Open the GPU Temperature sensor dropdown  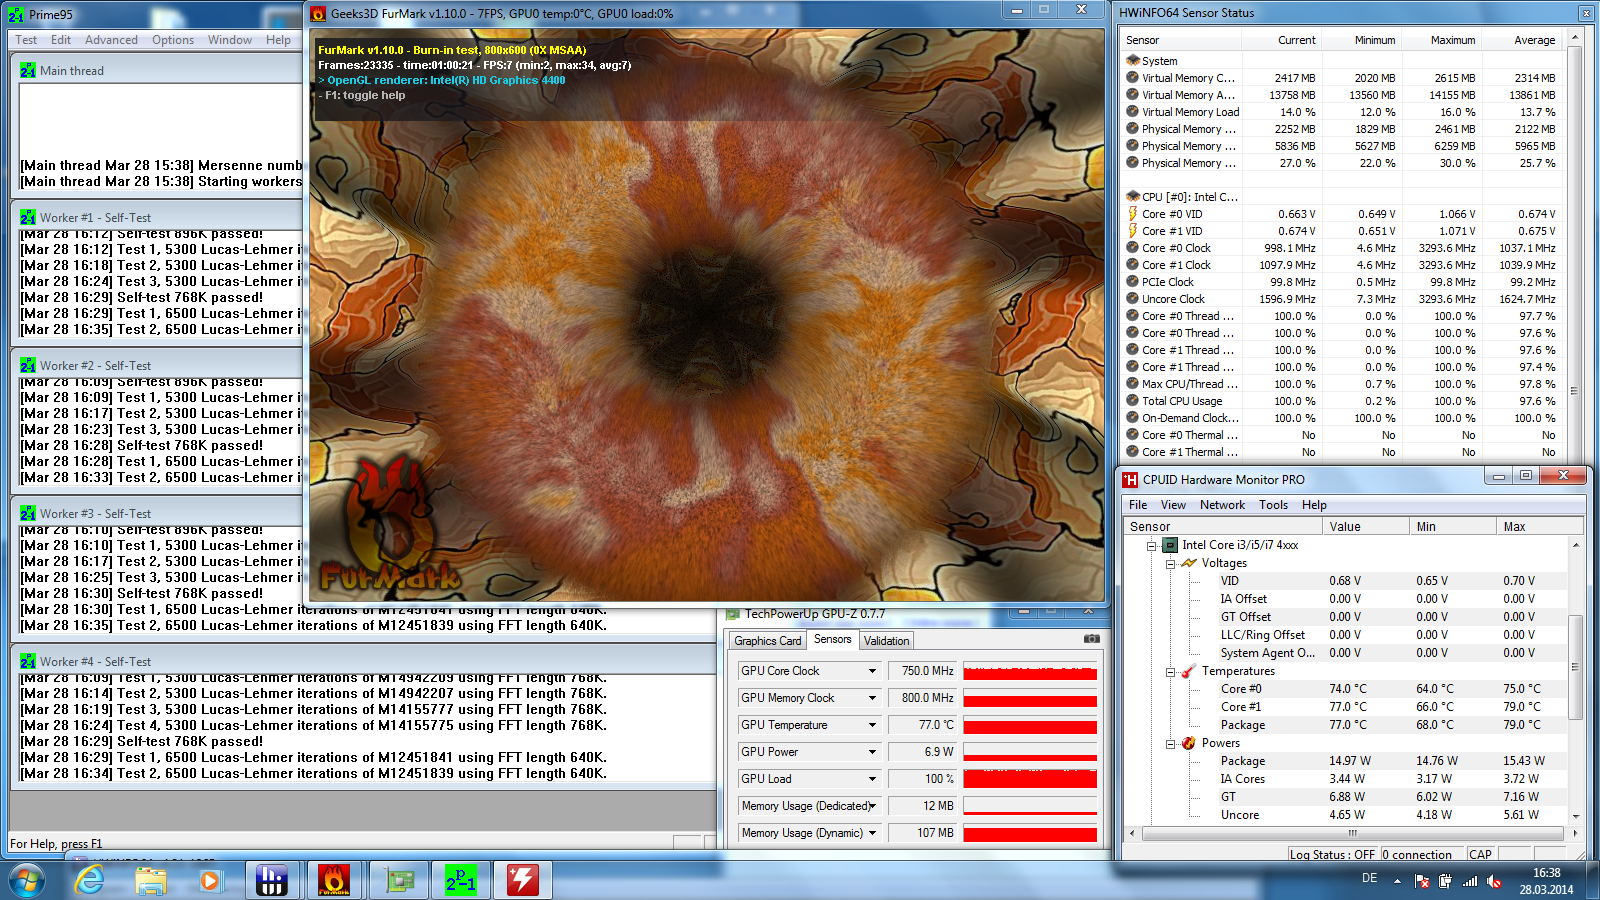tap(872, 725)
